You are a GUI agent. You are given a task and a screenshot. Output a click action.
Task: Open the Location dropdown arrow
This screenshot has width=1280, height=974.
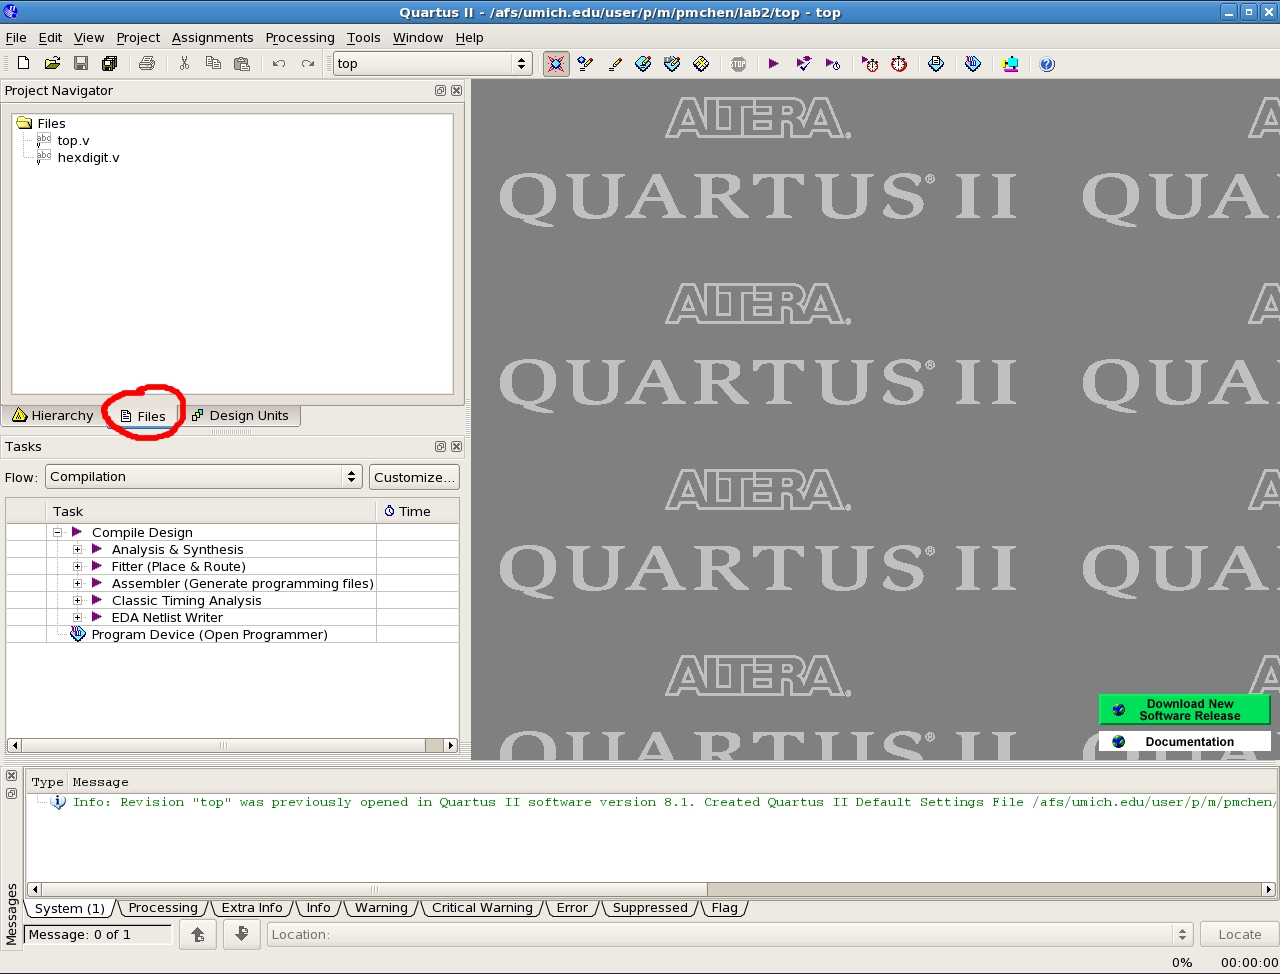click(x=1182, y=934)
